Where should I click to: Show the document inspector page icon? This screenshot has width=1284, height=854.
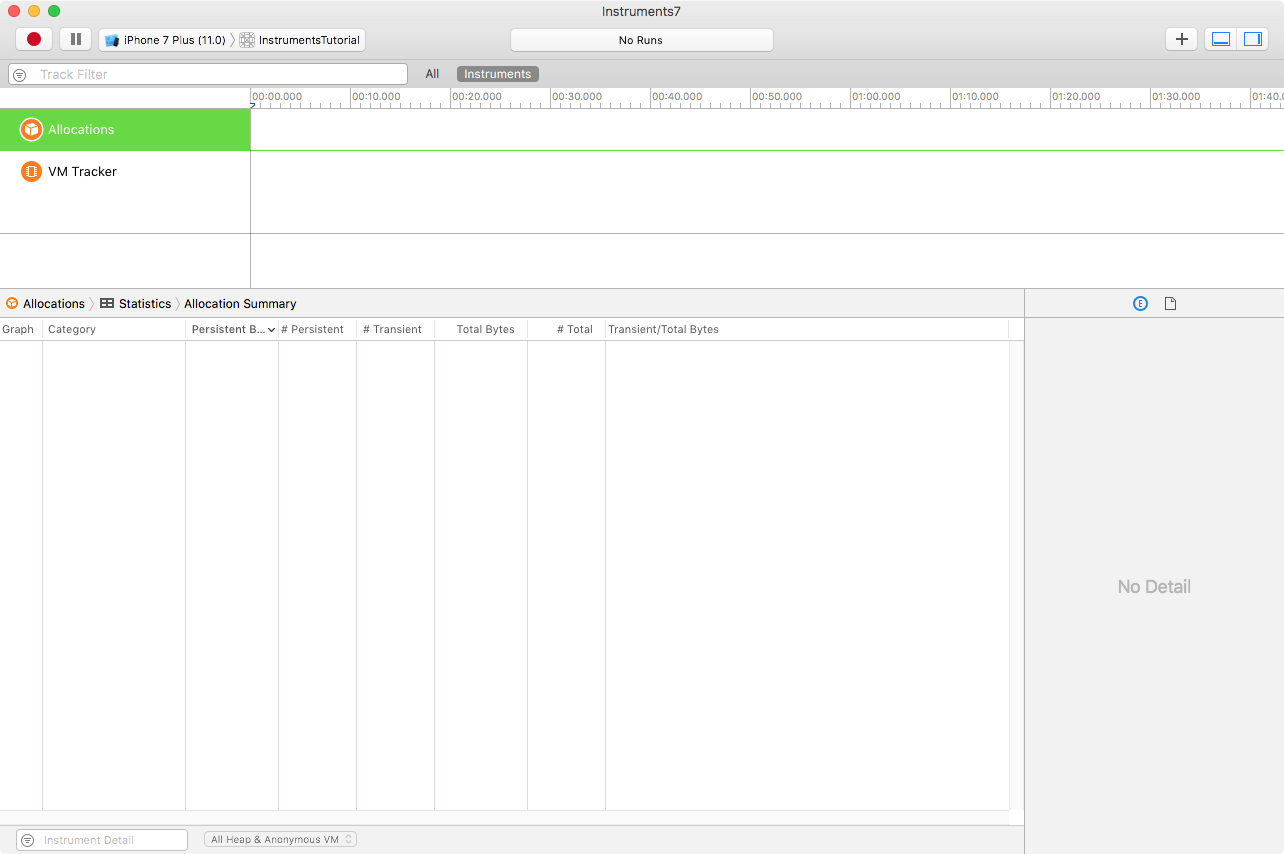(1170, 304)
